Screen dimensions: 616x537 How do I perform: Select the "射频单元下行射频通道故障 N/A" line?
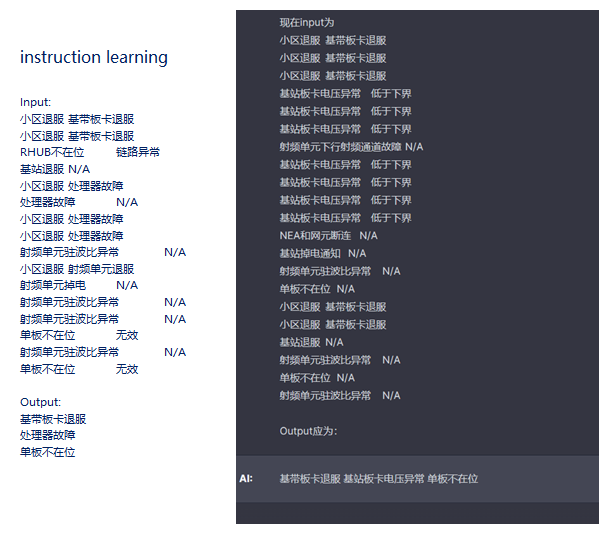point(351,147)
